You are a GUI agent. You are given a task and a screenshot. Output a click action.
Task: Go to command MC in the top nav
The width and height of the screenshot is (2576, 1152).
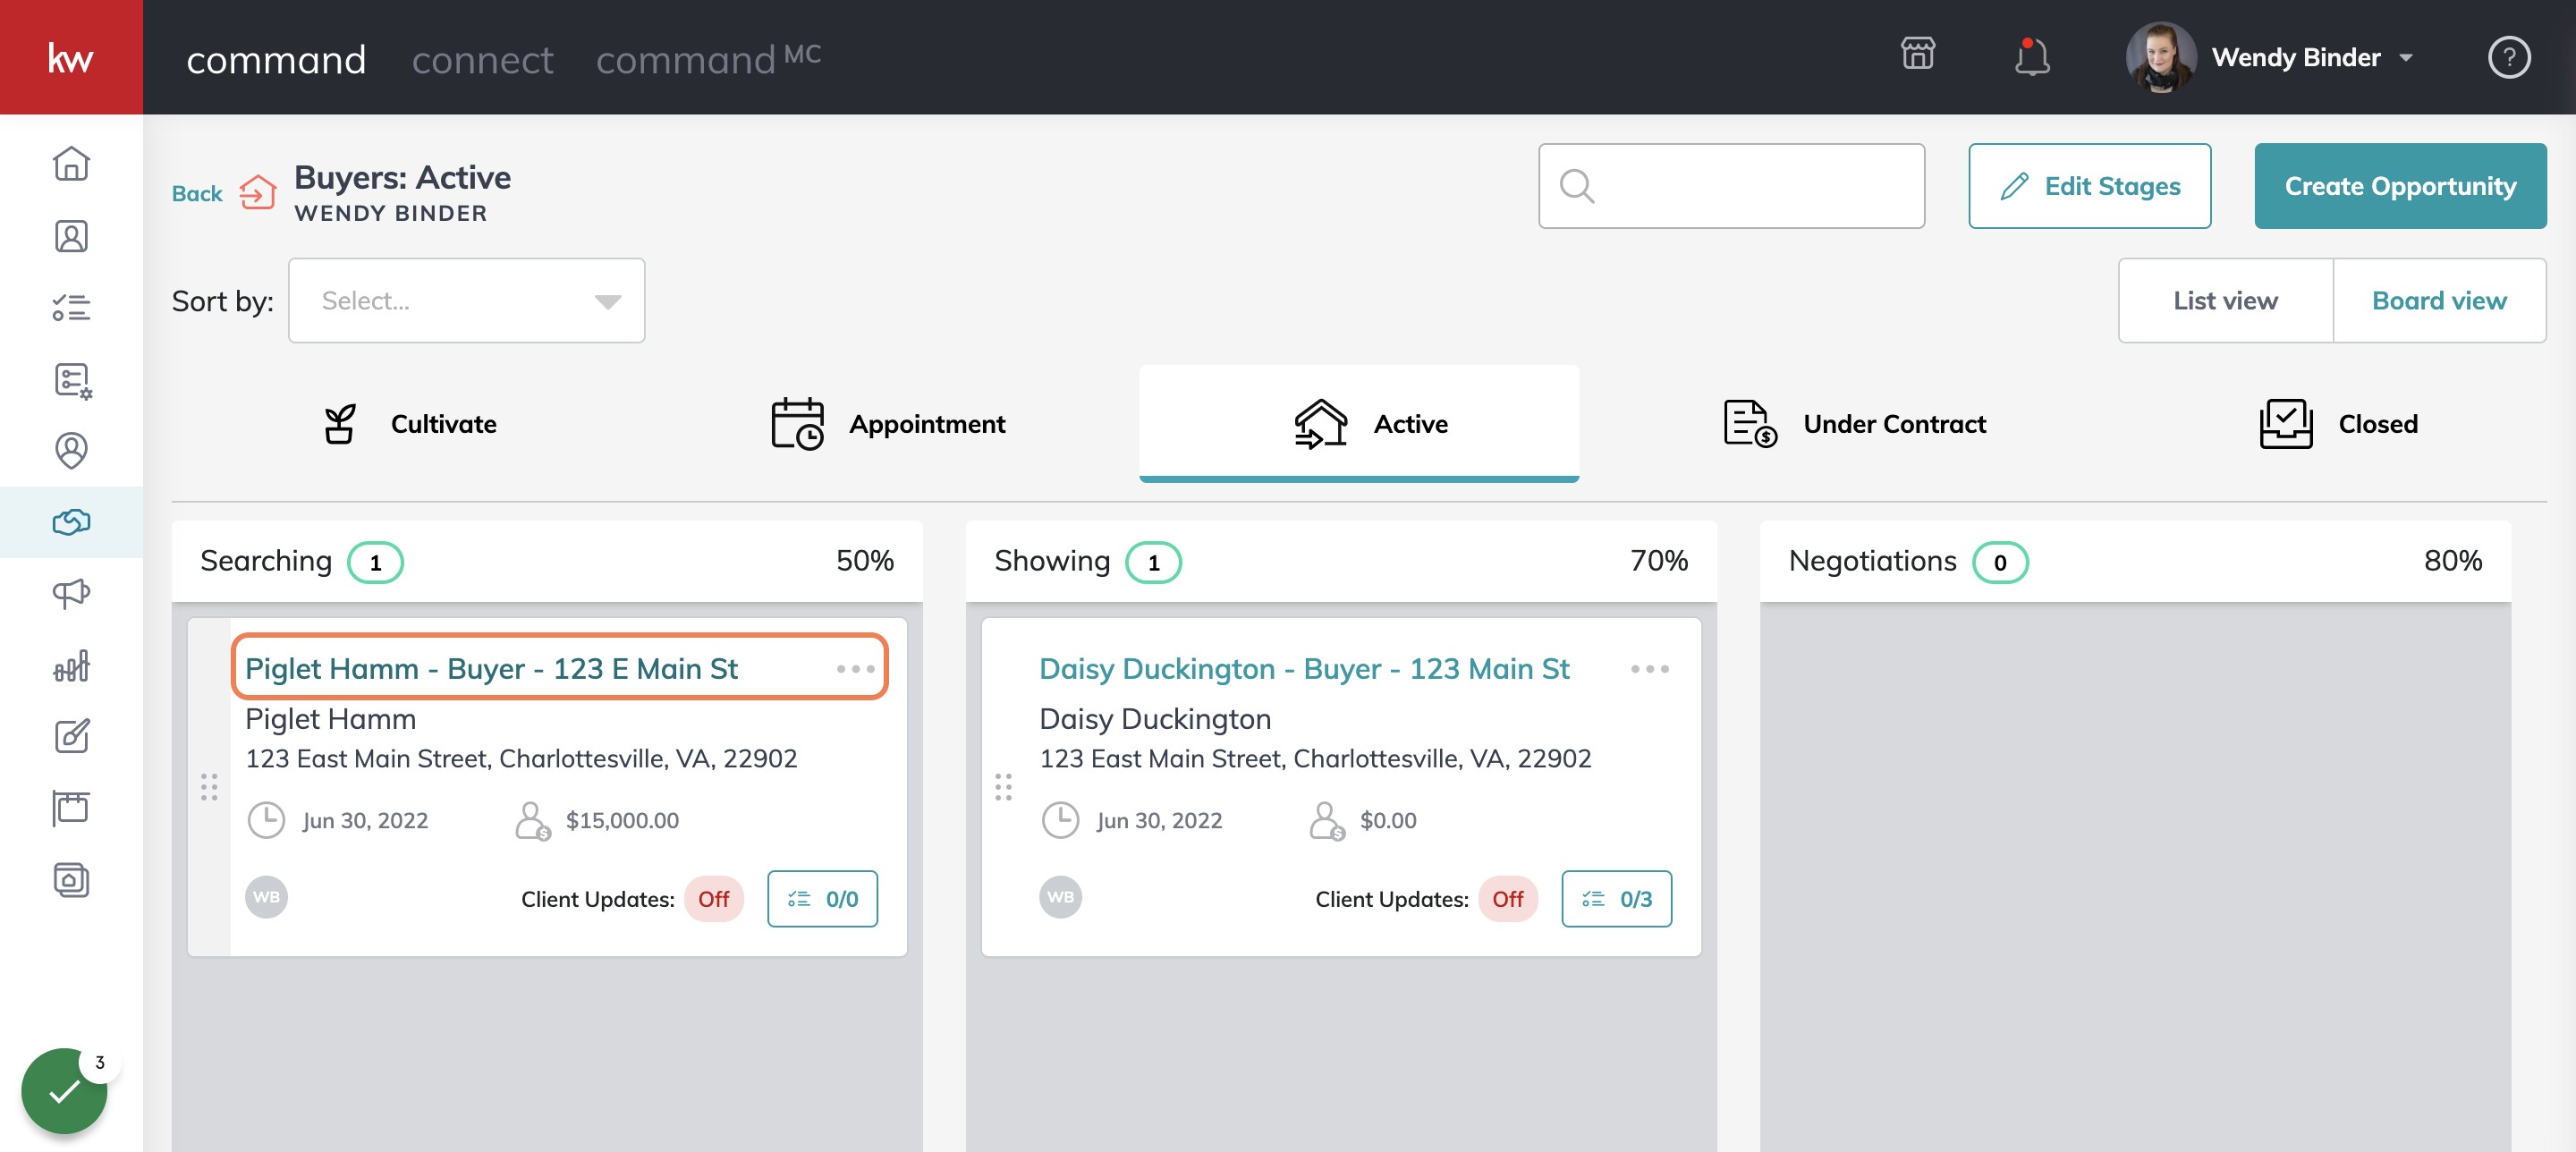coord(708,59)
